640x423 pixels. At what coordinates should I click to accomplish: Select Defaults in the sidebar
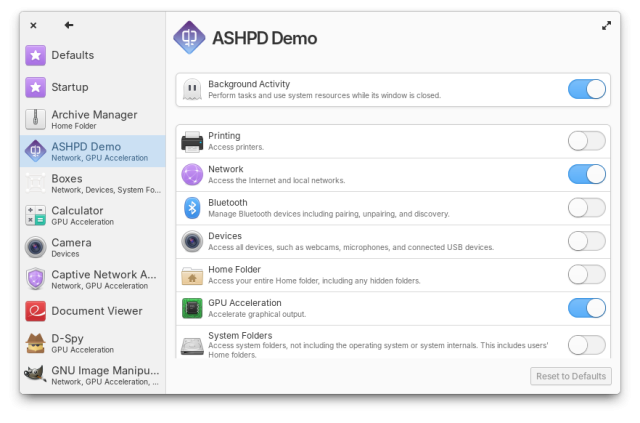[x=93, y=55]
